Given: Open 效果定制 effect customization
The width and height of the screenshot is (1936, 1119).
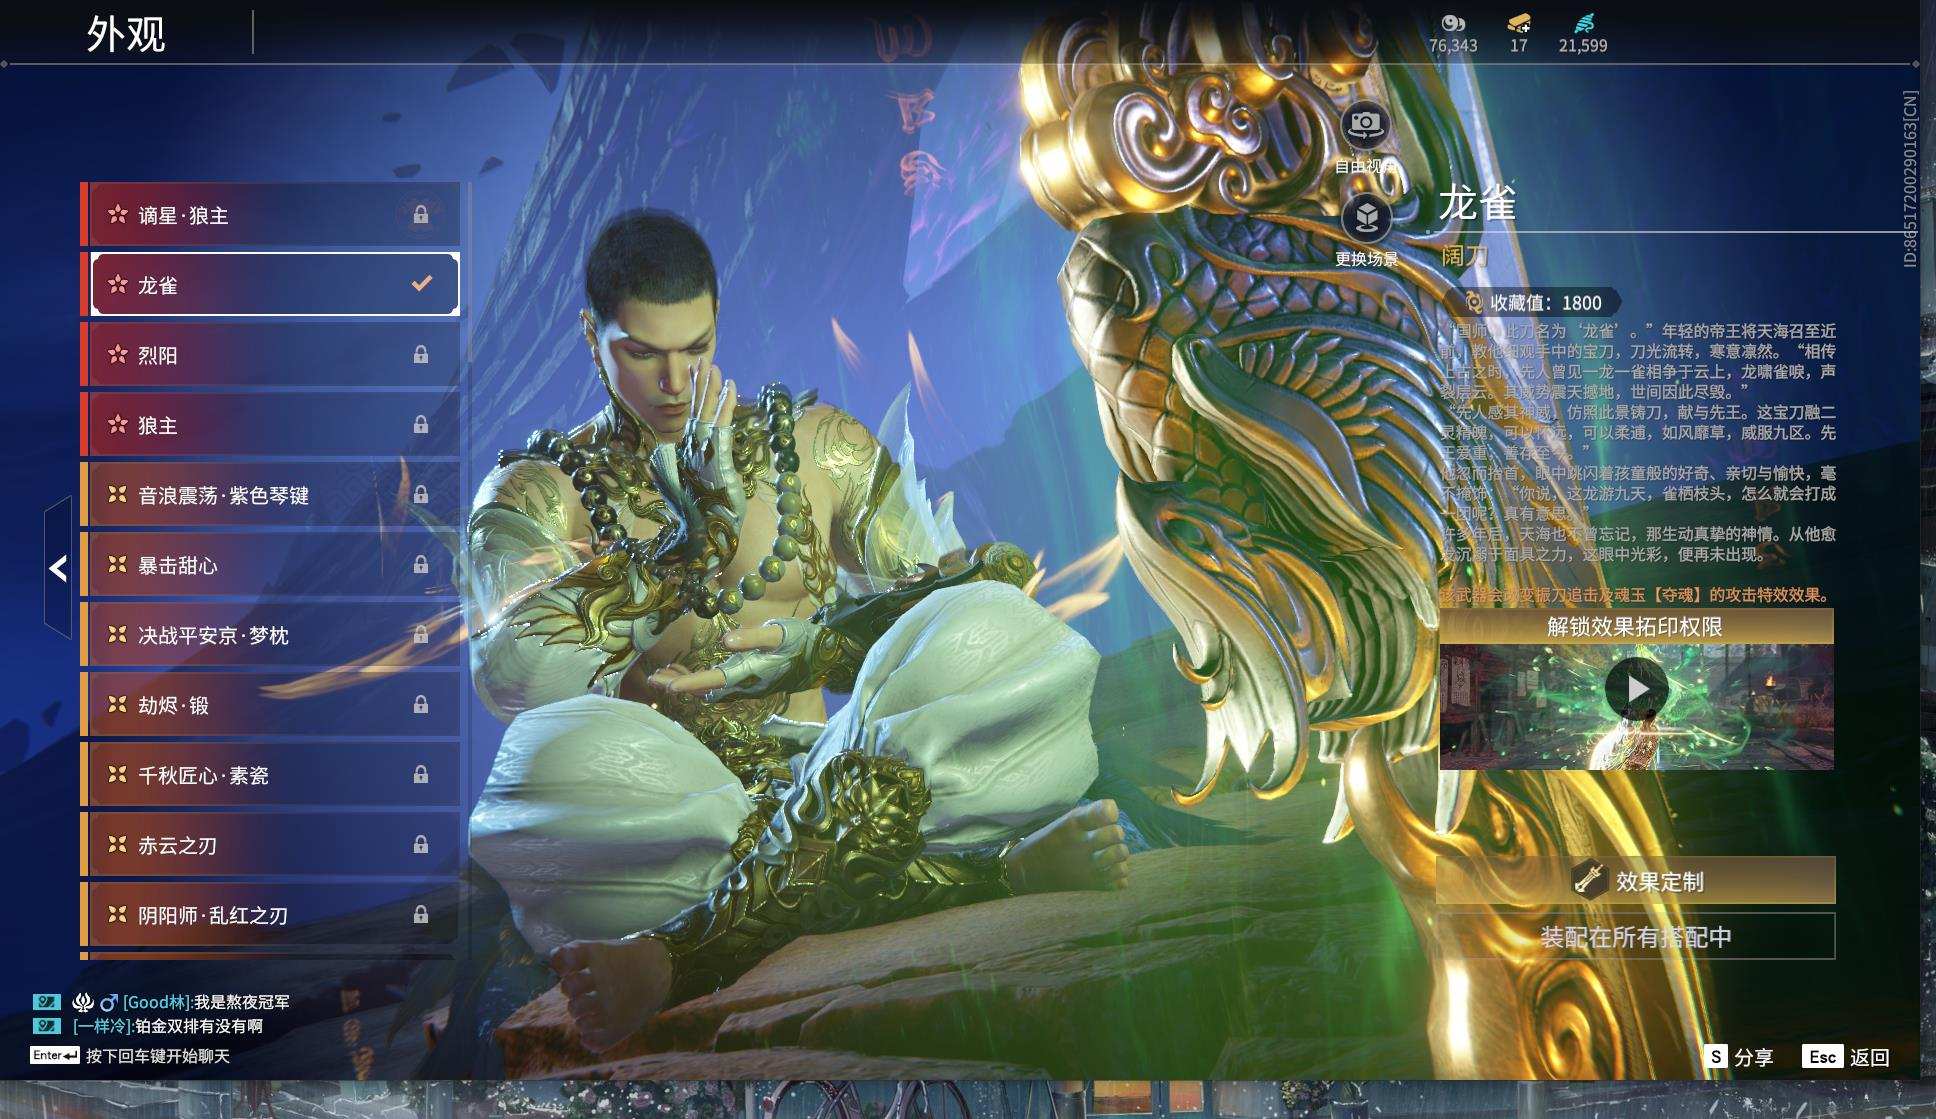Looking at the screenshot, I should [x=1636, y=881].
